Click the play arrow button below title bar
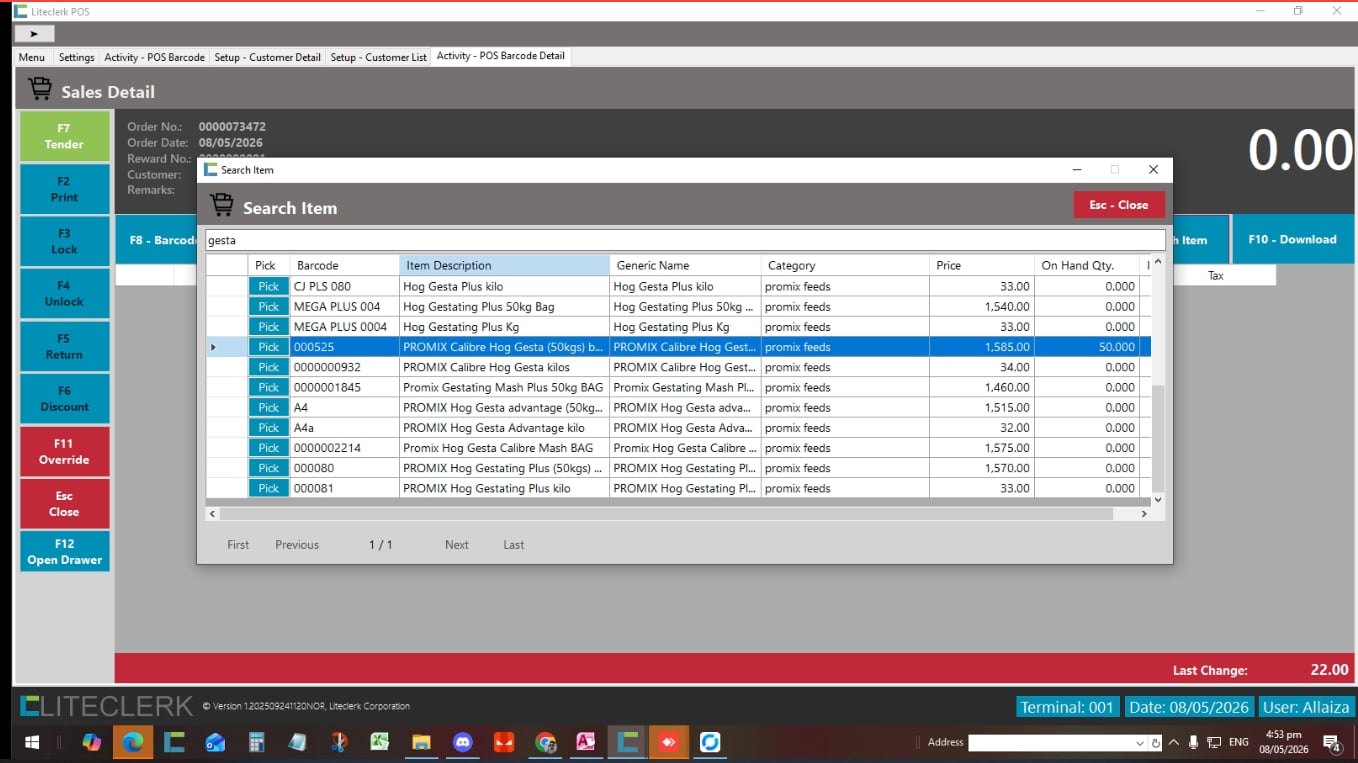 click(34, 33)
